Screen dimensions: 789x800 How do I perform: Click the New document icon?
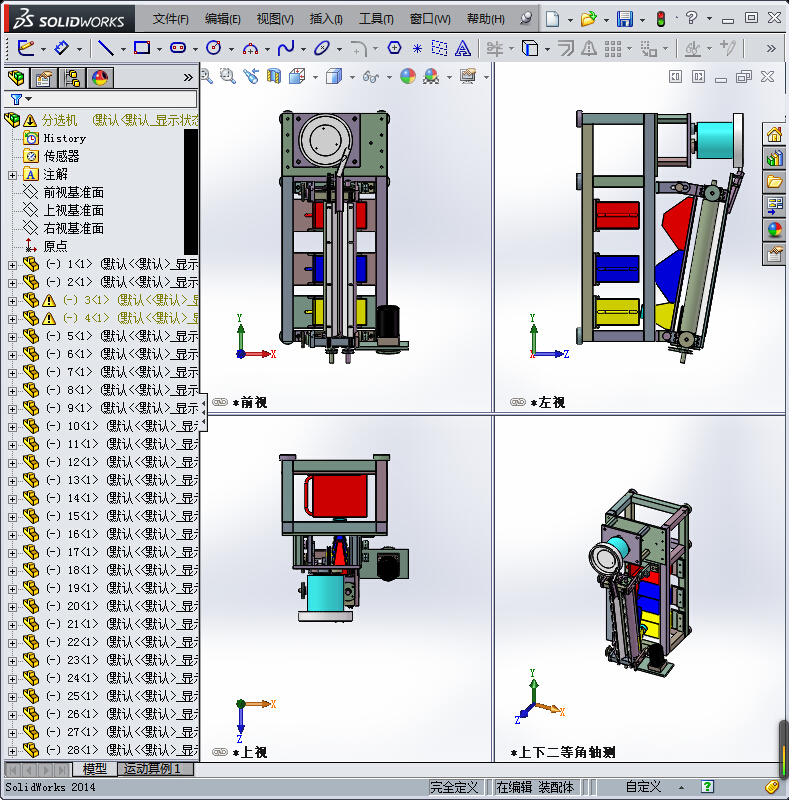552,19
